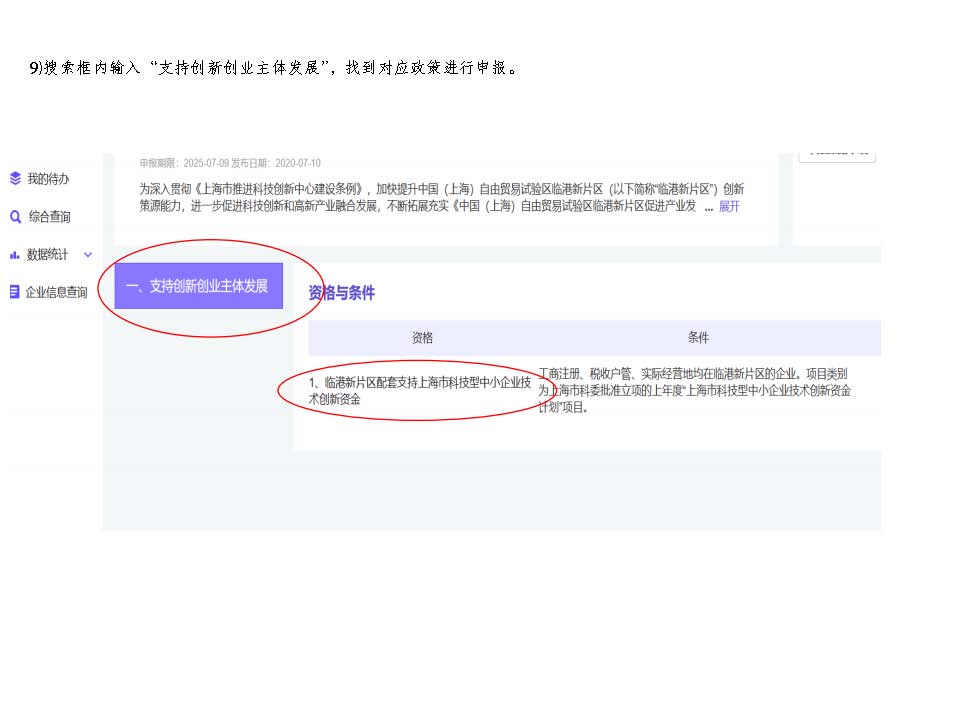Image resolution: width=960 pixels, height=719 pixels.
Task: Click the 资格与条件 section heading
Action: tap(341, 293)
